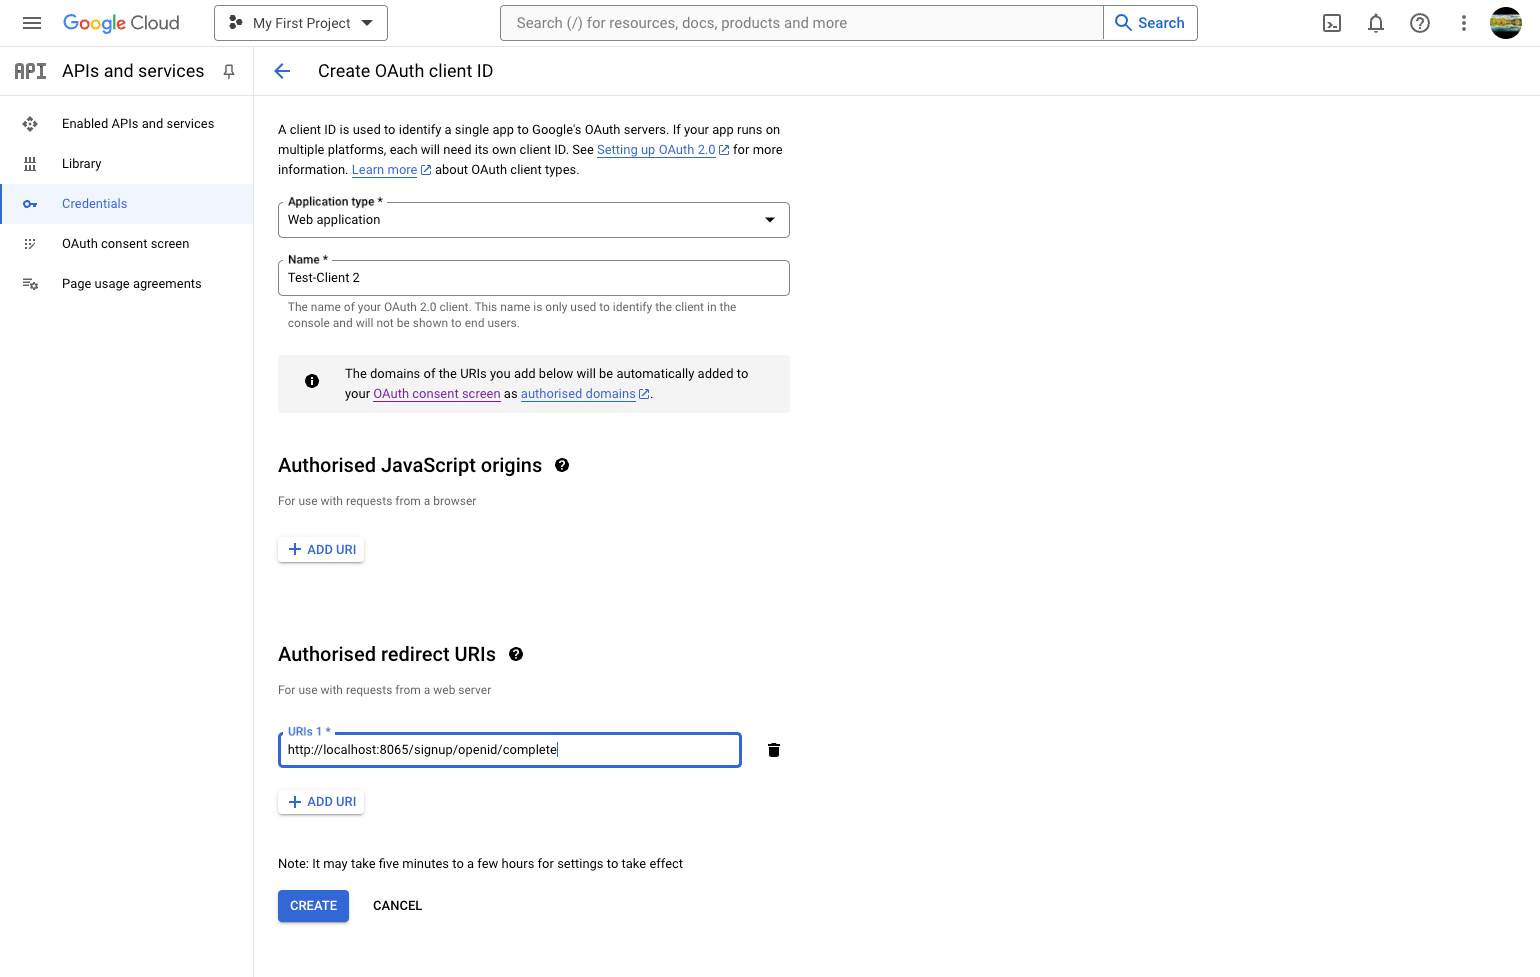Open the help question mark menu
The height and width of the screenshot is (977, 1540).
pyautogui.click(x=1420, y=23)
